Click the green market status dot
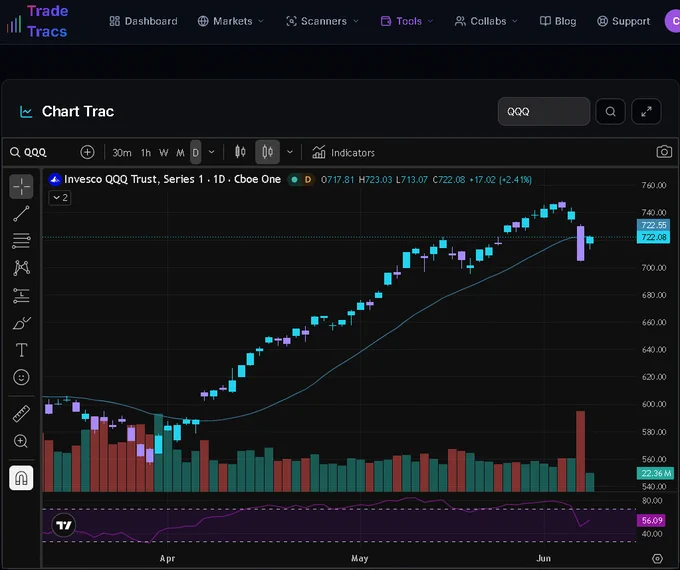Image resolution: width=680 pixels, height=570 pixels. pos(294,180)
